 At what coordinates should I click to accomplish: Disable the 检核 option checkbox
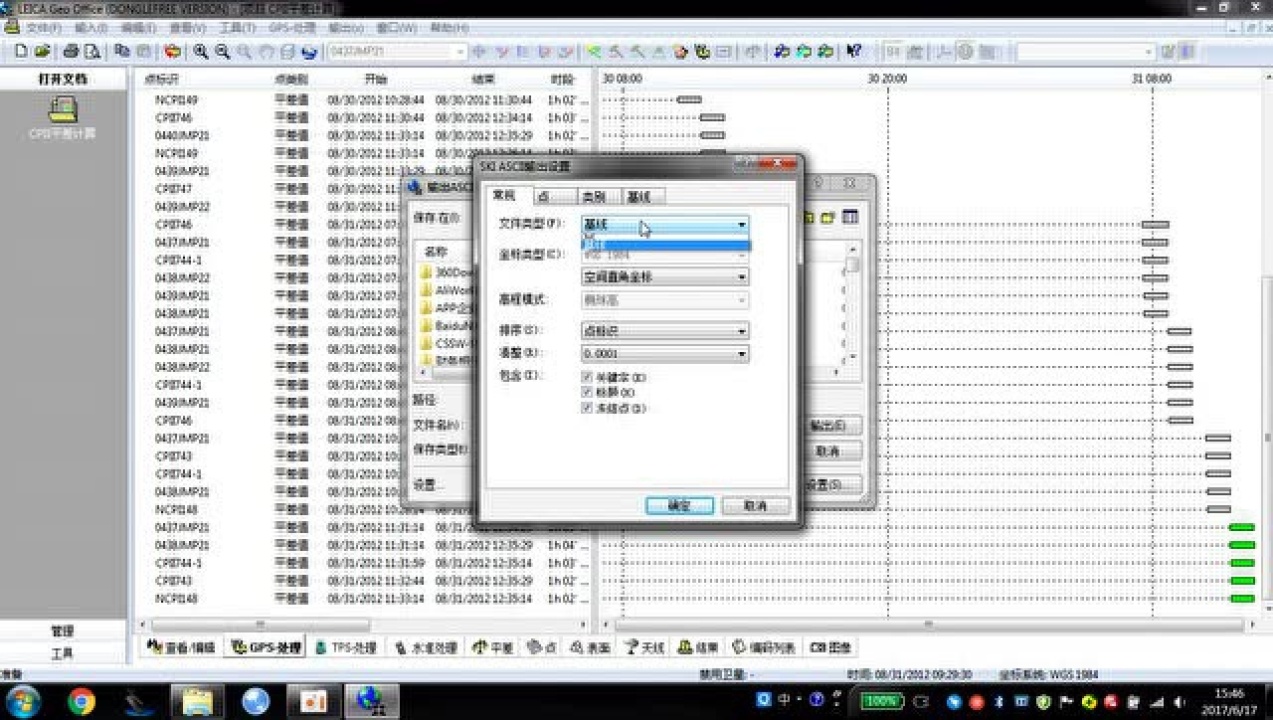pyautogui.click(x=588, y=392)
